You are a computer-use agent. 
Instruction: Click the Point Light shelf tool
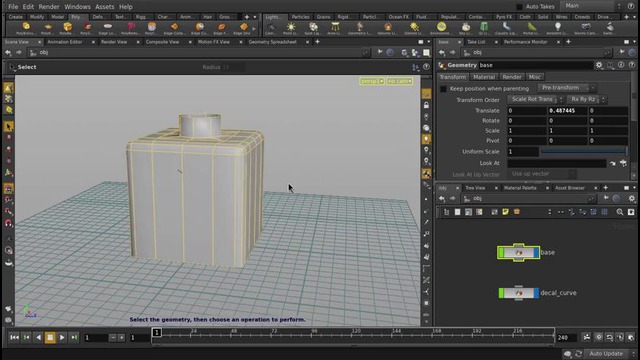tap(291, 28)
